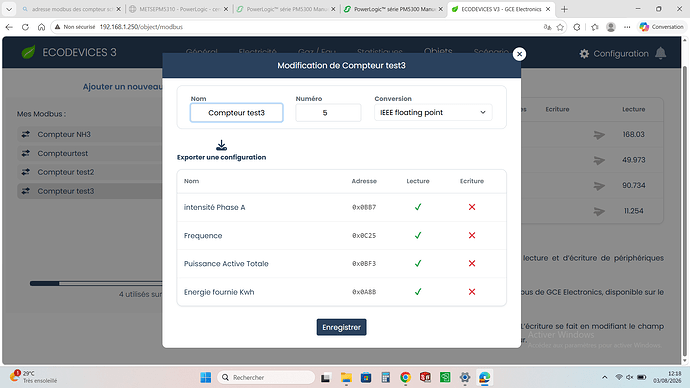Screen dimensions: 690x388
Task: Select the ECODEVICES V3 - GCE Electronics tab
Action: point(501,9)
